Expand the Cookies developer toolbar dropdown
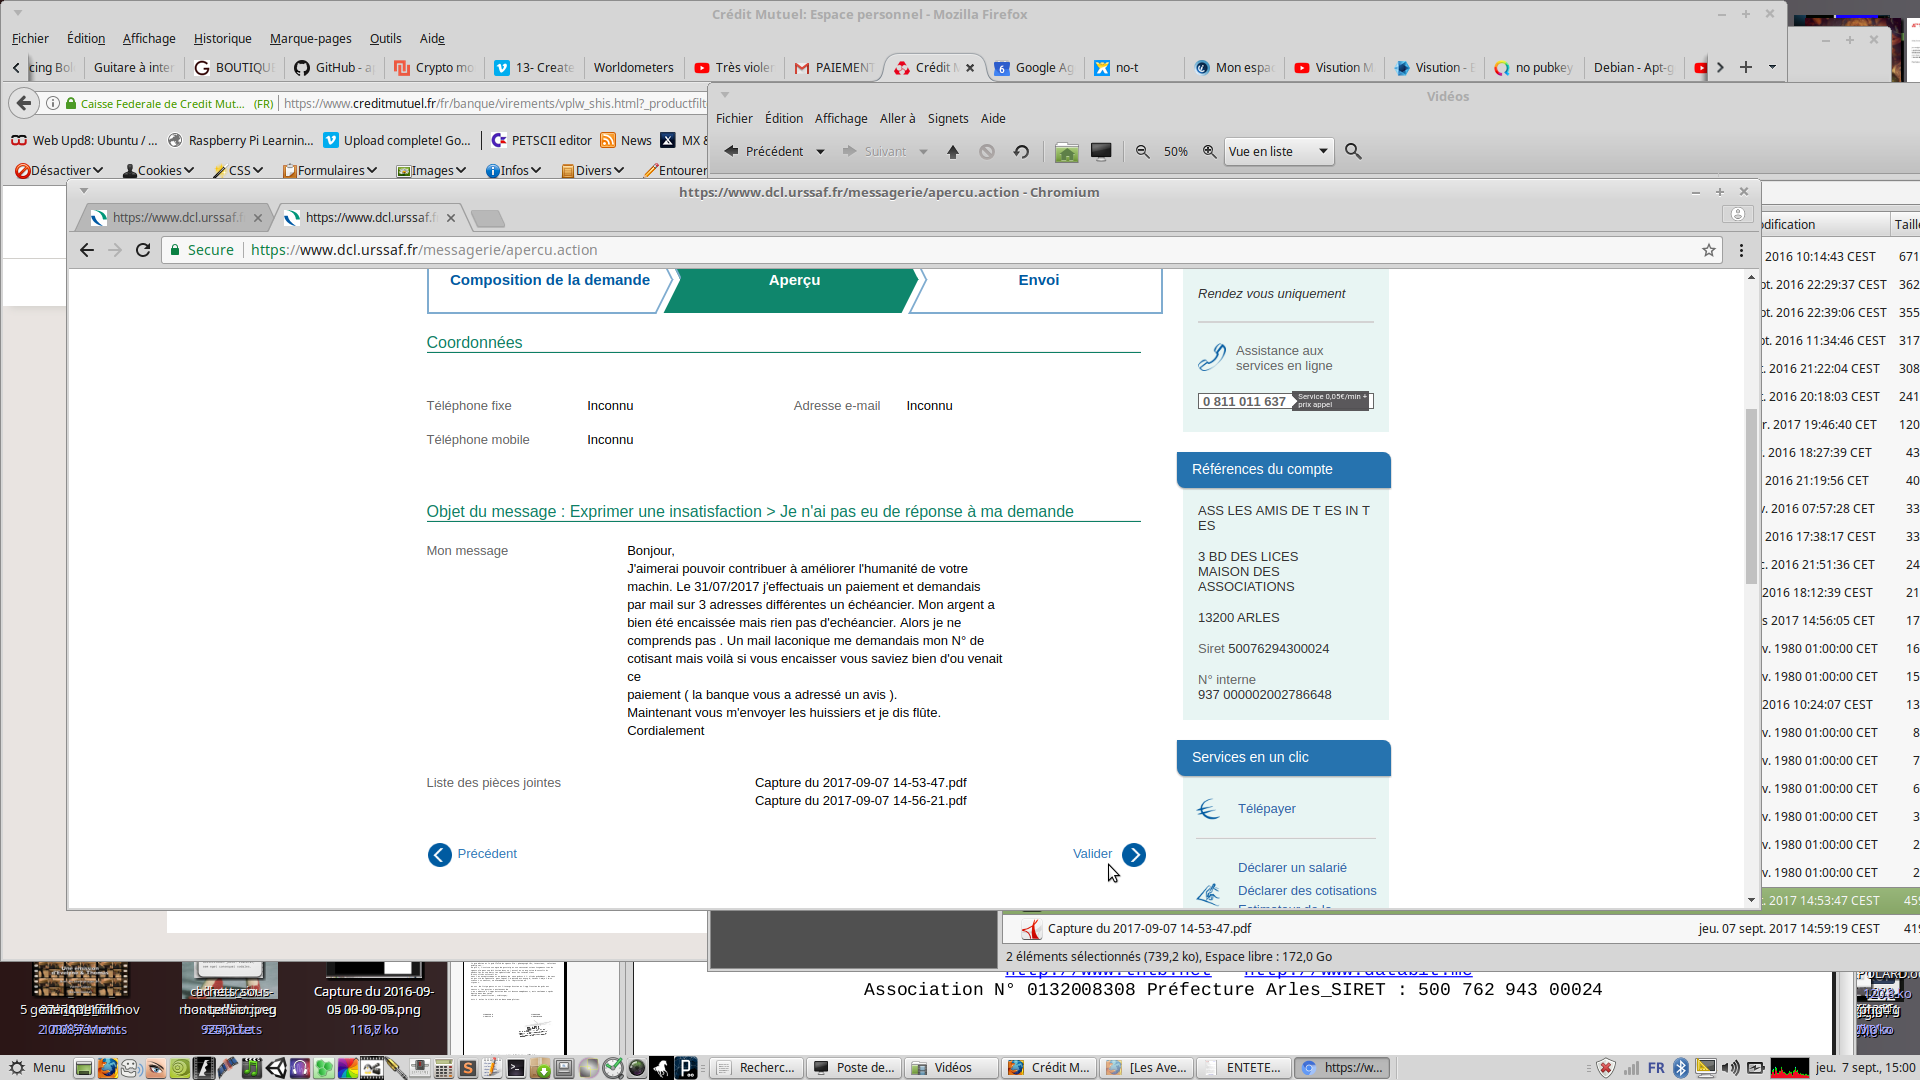 tap(158, 171)
